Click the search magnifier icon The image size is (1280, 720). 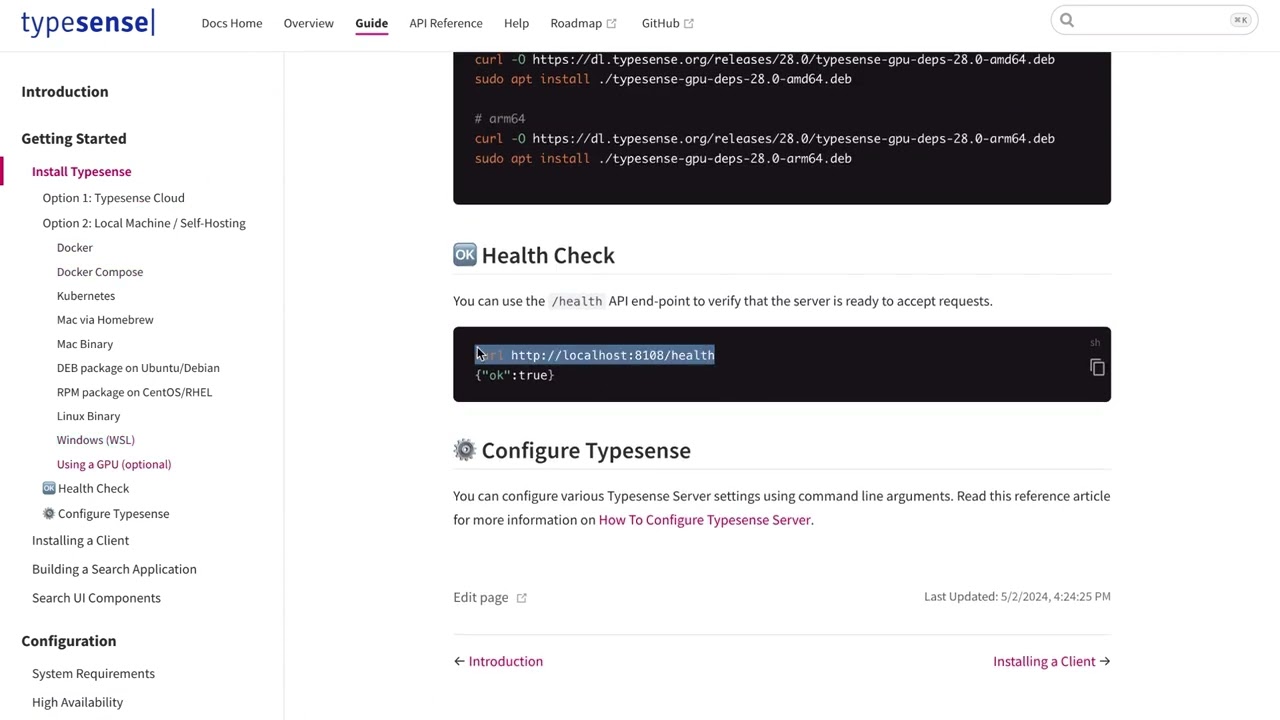1067,20
